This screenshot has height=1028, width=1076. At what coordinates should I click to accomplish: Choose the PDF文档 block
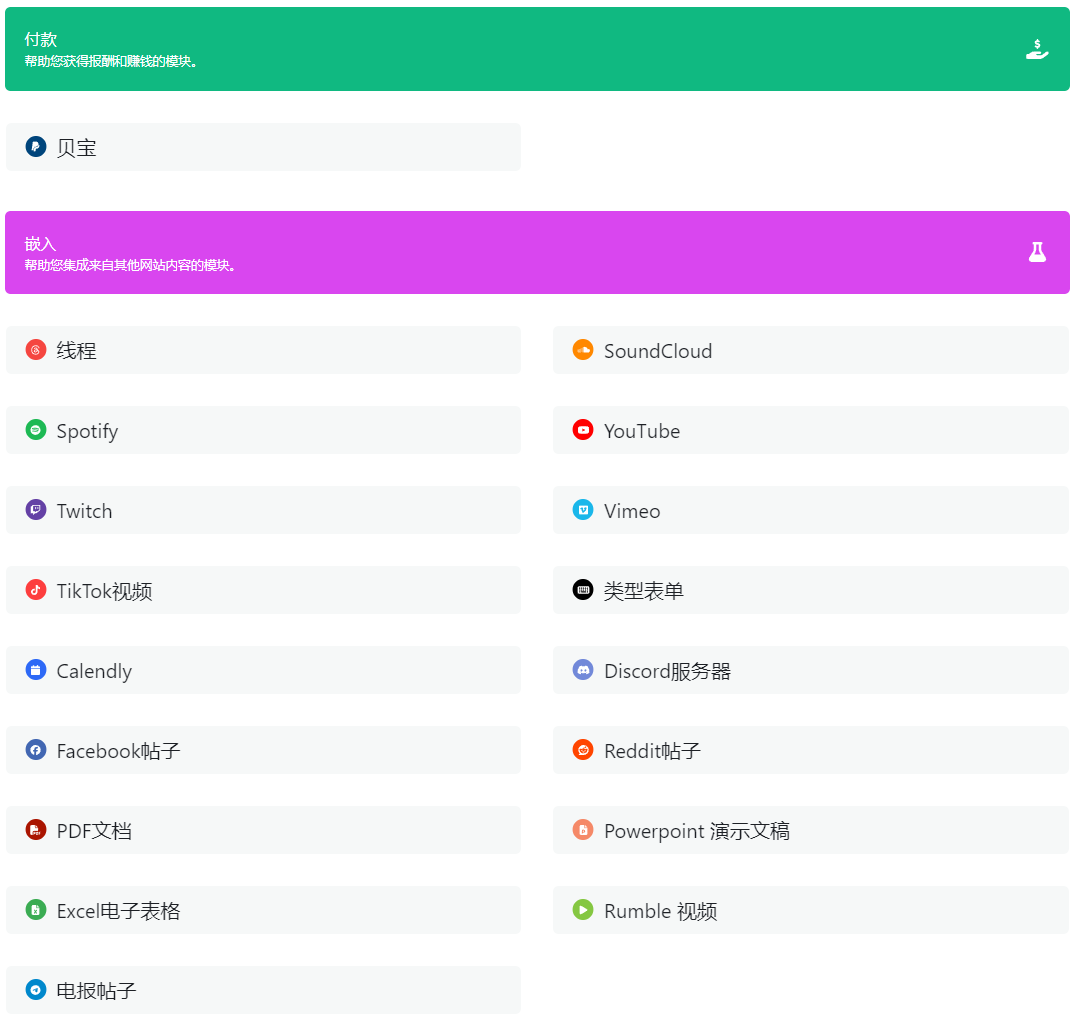263,830
